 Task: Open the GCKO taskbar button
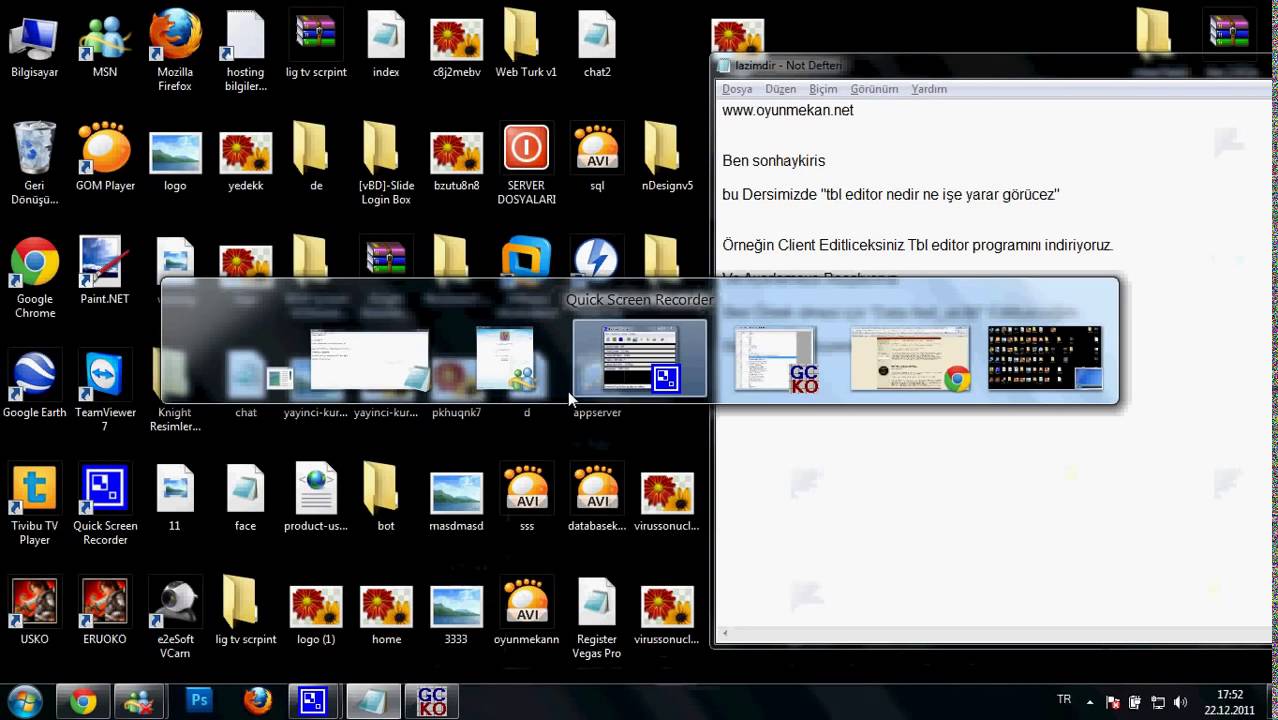click(x=432, y=702)
